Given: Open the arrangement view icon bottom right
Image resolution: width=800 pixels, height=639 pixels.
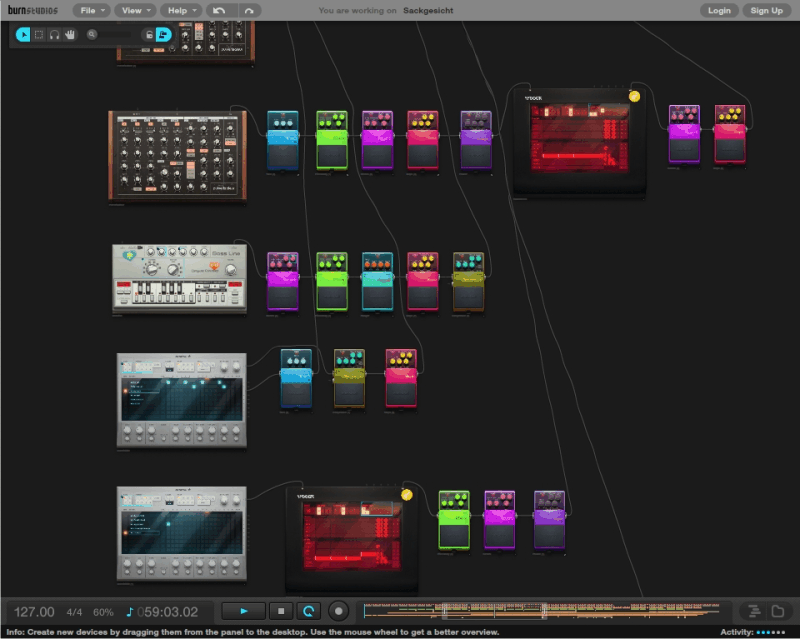Looking at the screenshot, I should pos(753,611).
